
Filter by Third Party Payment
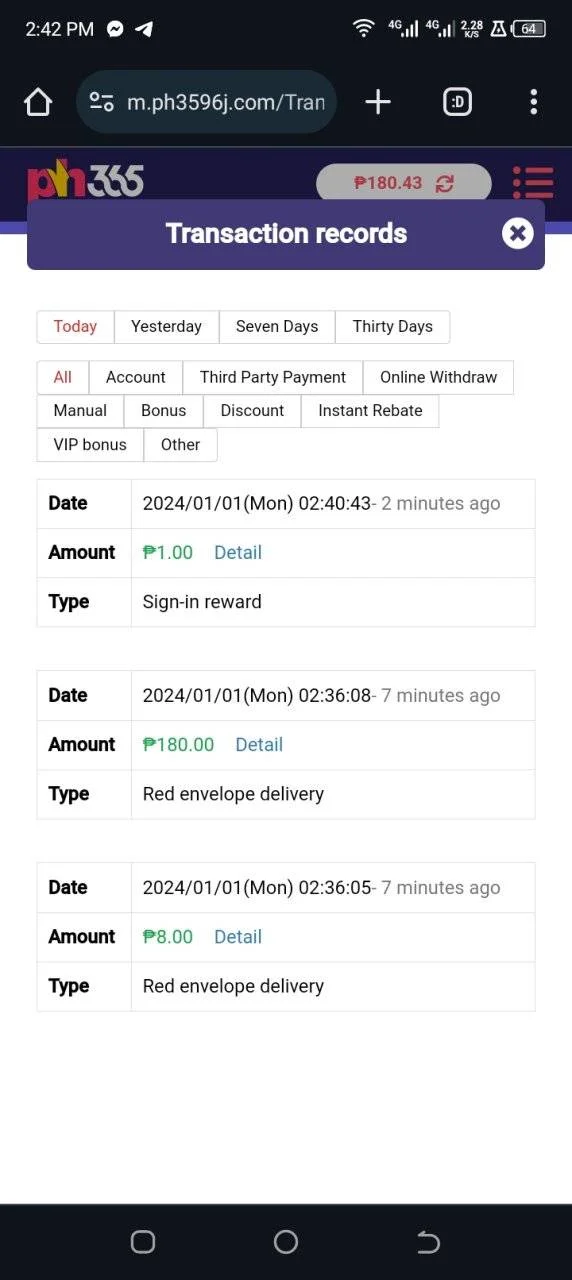click(x=273, y=378)
